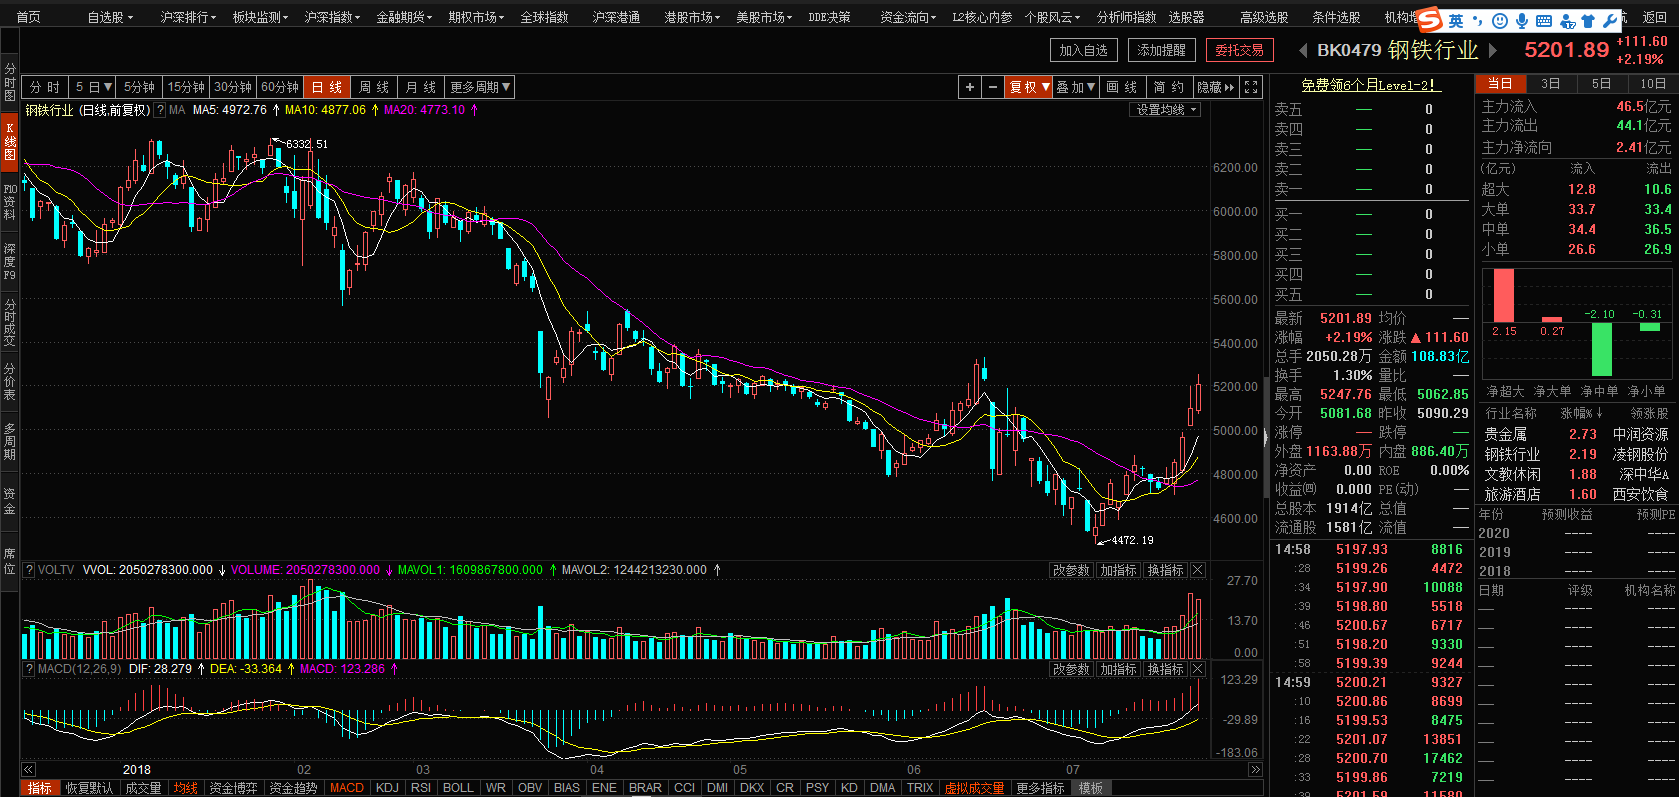Open help for the MA indicator

(160, 110)
